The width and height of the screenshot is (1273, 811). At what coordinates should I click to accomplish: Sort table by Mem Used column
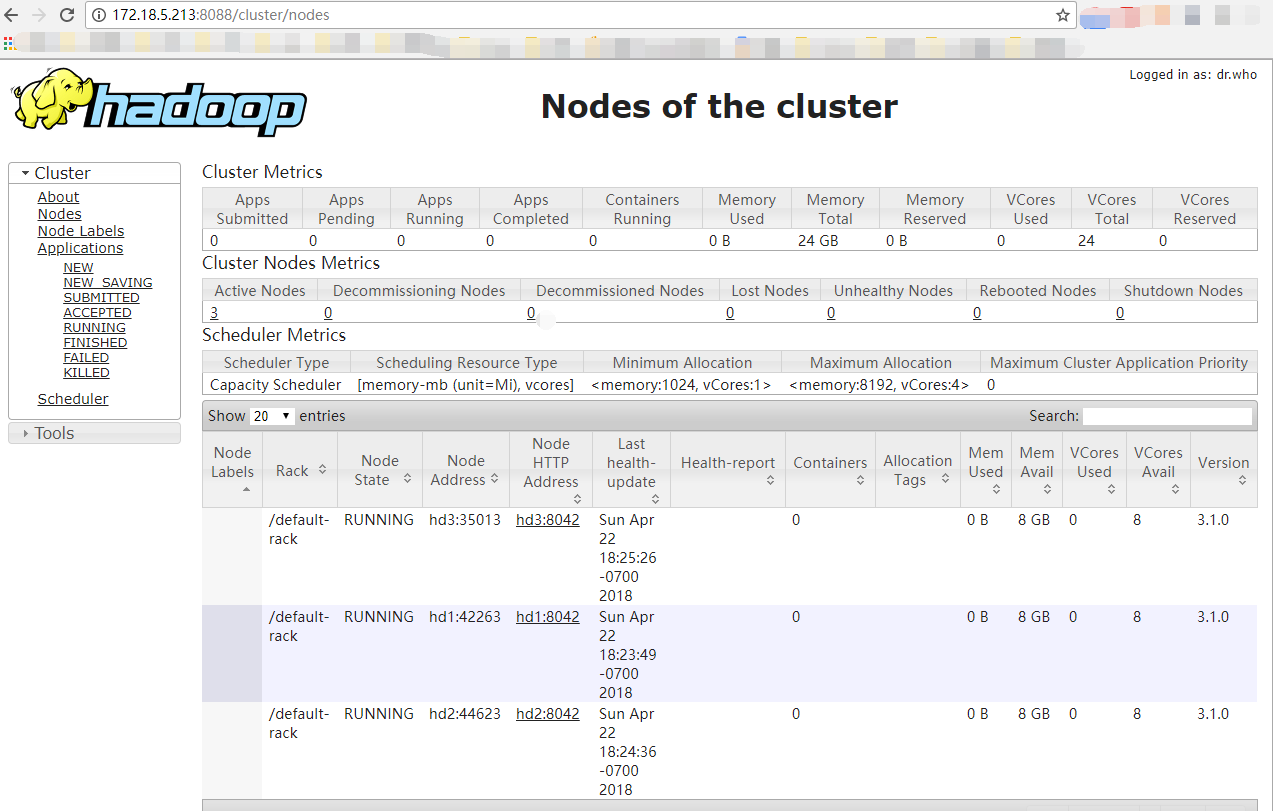tap(986, 469)
